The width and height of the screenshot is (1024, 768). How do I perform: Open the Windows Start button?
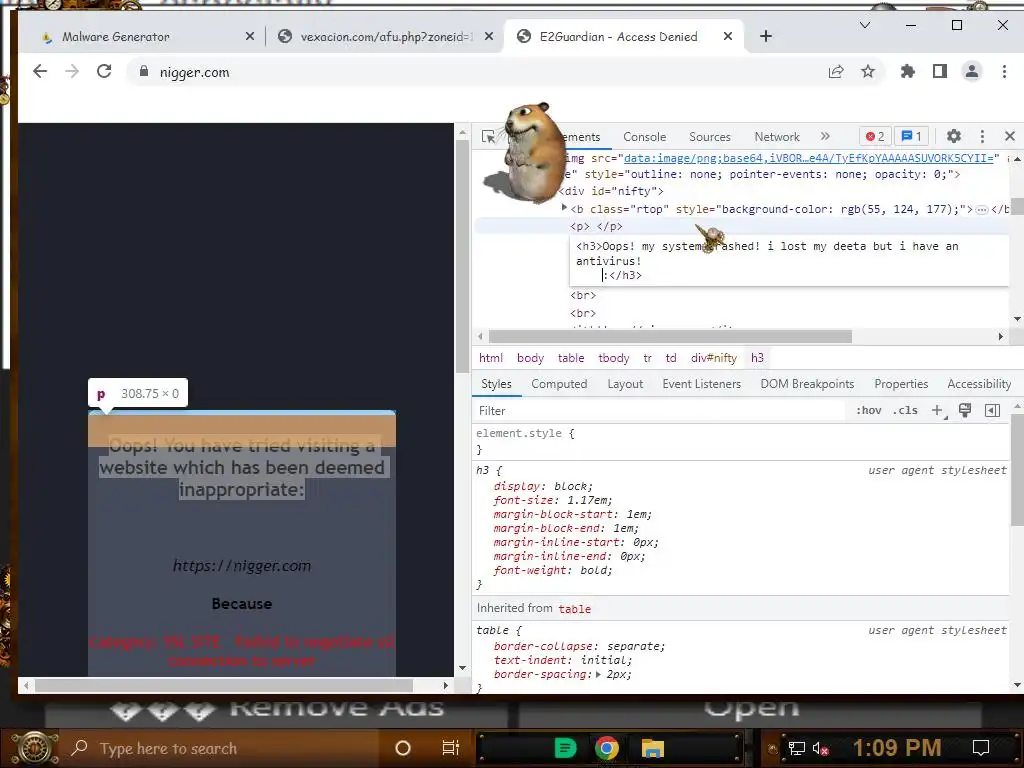35,748
